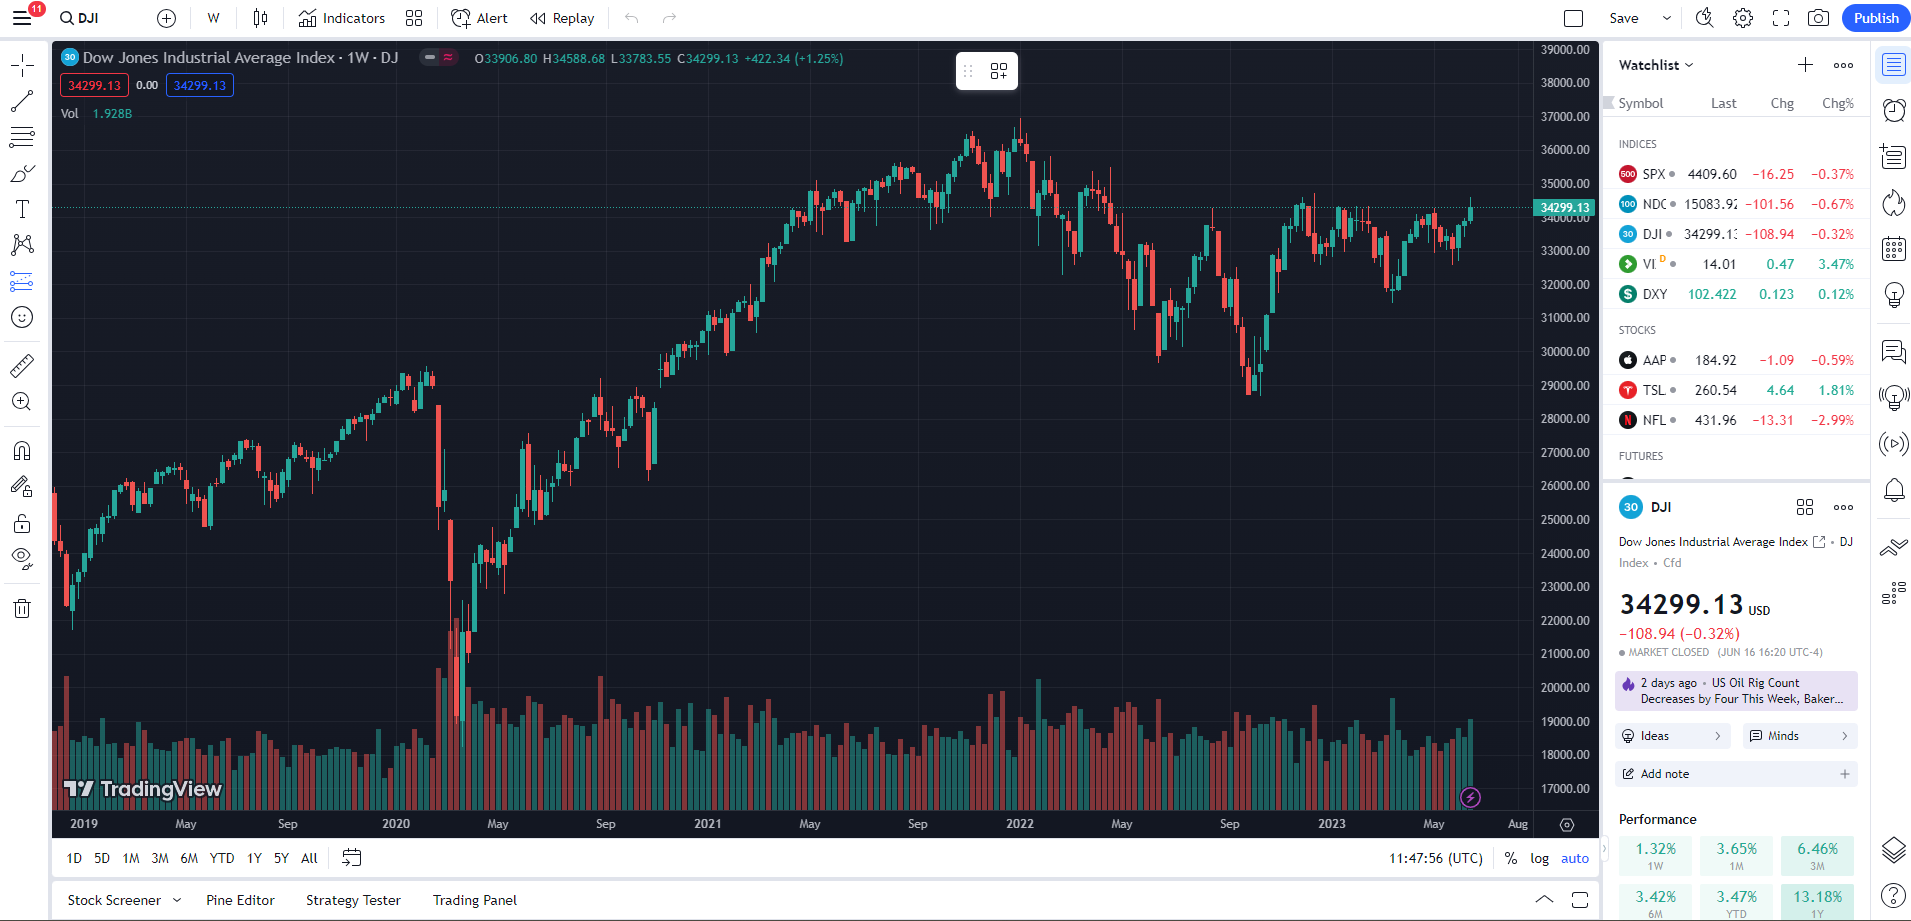Select the crosshair cursor tool

(22, 66)
